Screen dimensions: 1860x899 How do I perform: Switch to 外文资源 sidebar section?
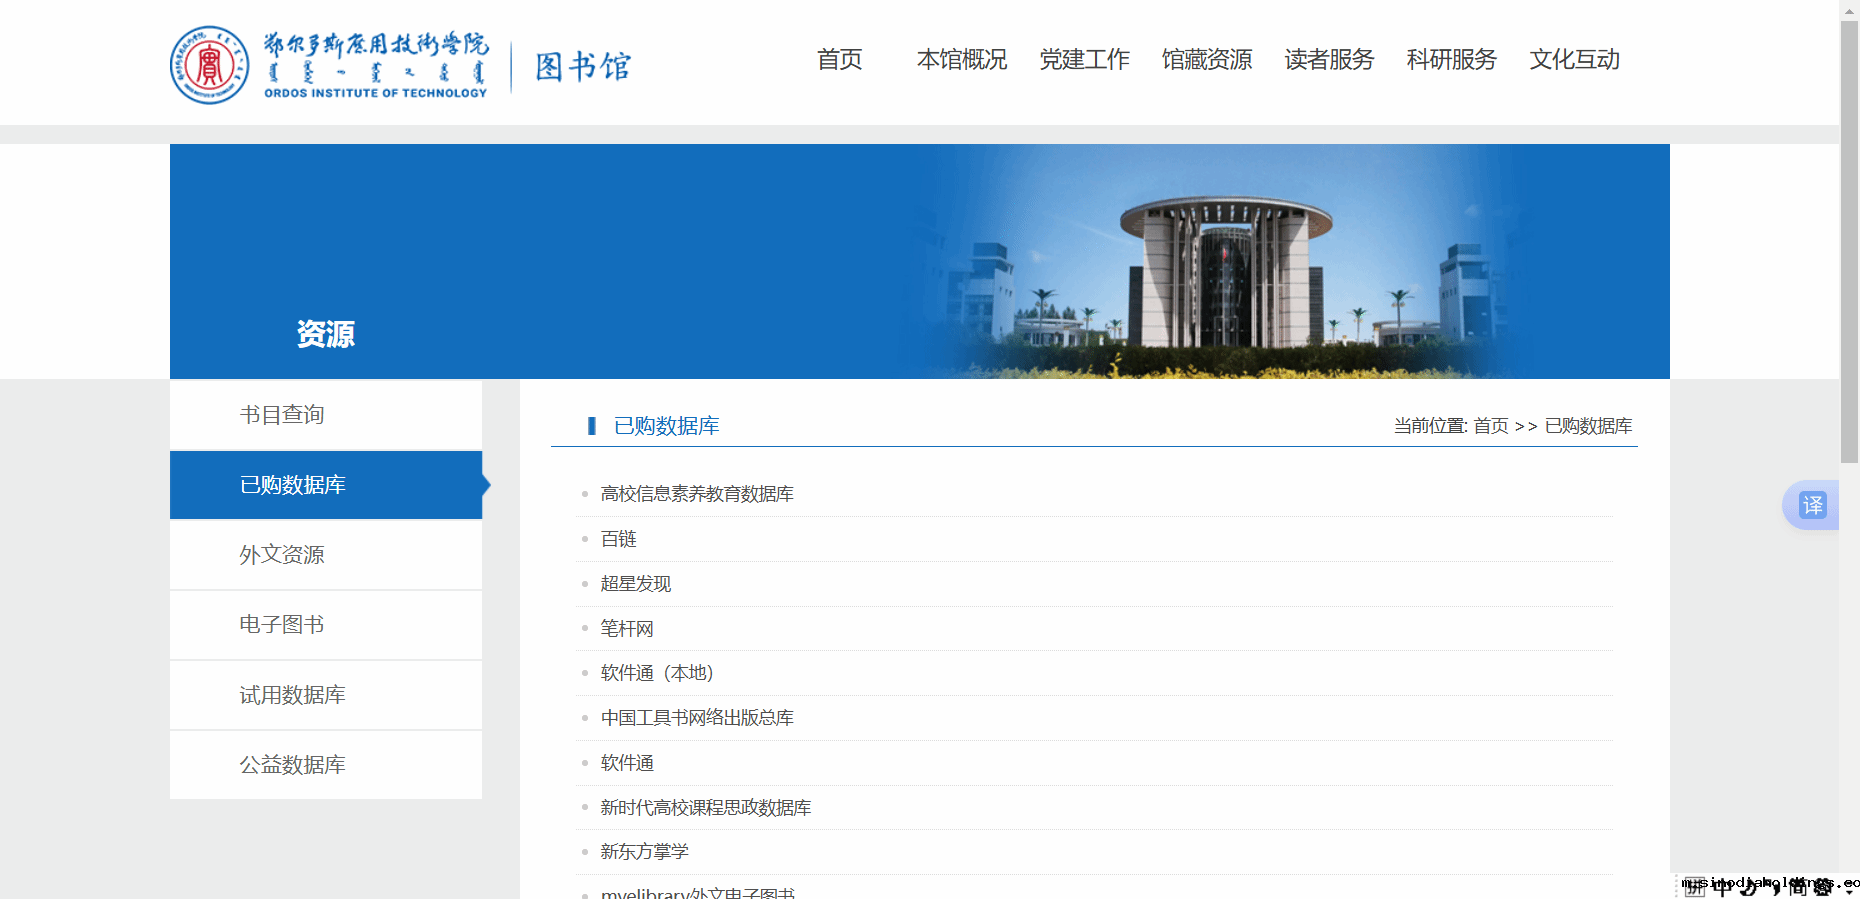(x=282, y=555)
